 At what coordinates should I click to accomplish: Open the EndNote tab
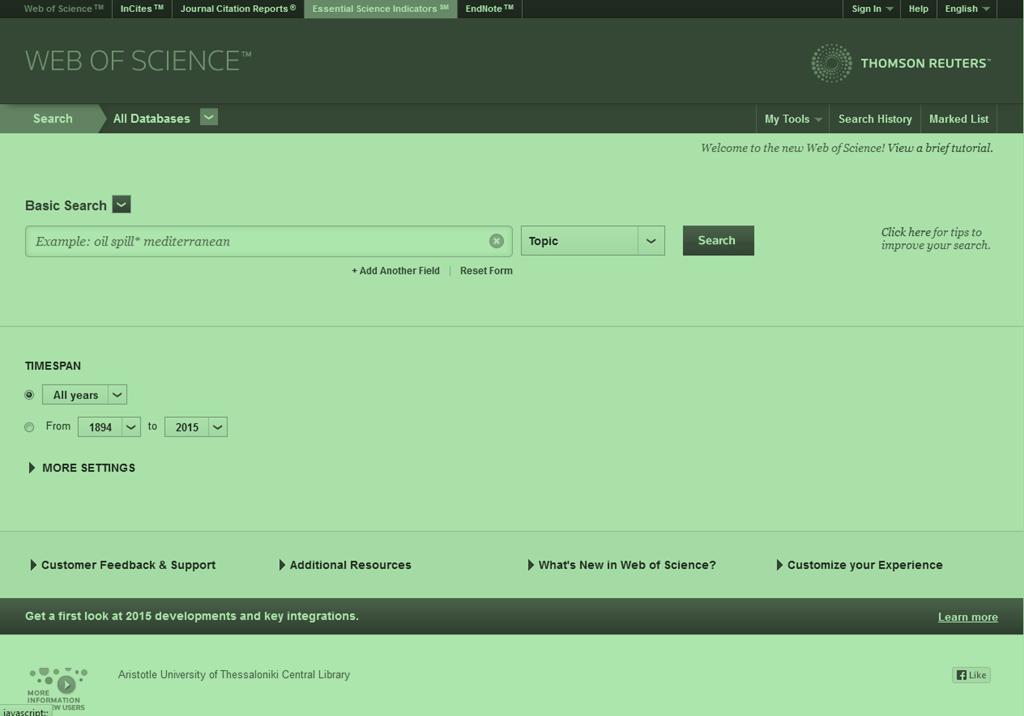coord(489,9)
